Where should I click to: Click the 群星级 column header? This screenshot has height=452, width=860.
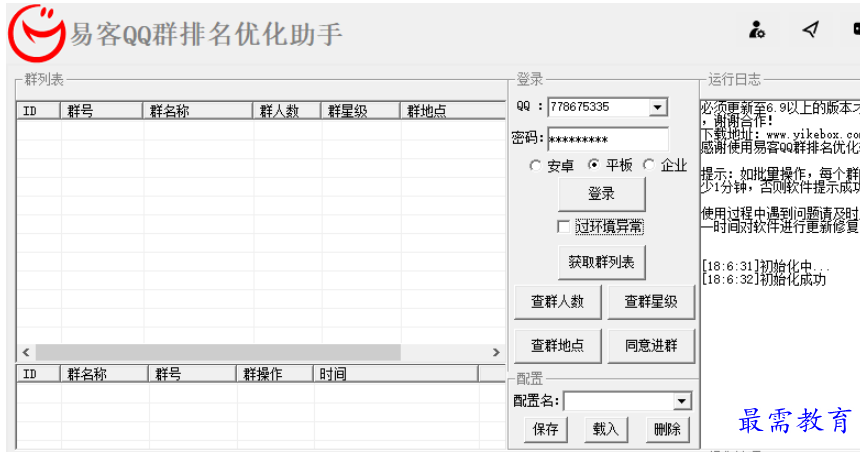pos(360,111)
